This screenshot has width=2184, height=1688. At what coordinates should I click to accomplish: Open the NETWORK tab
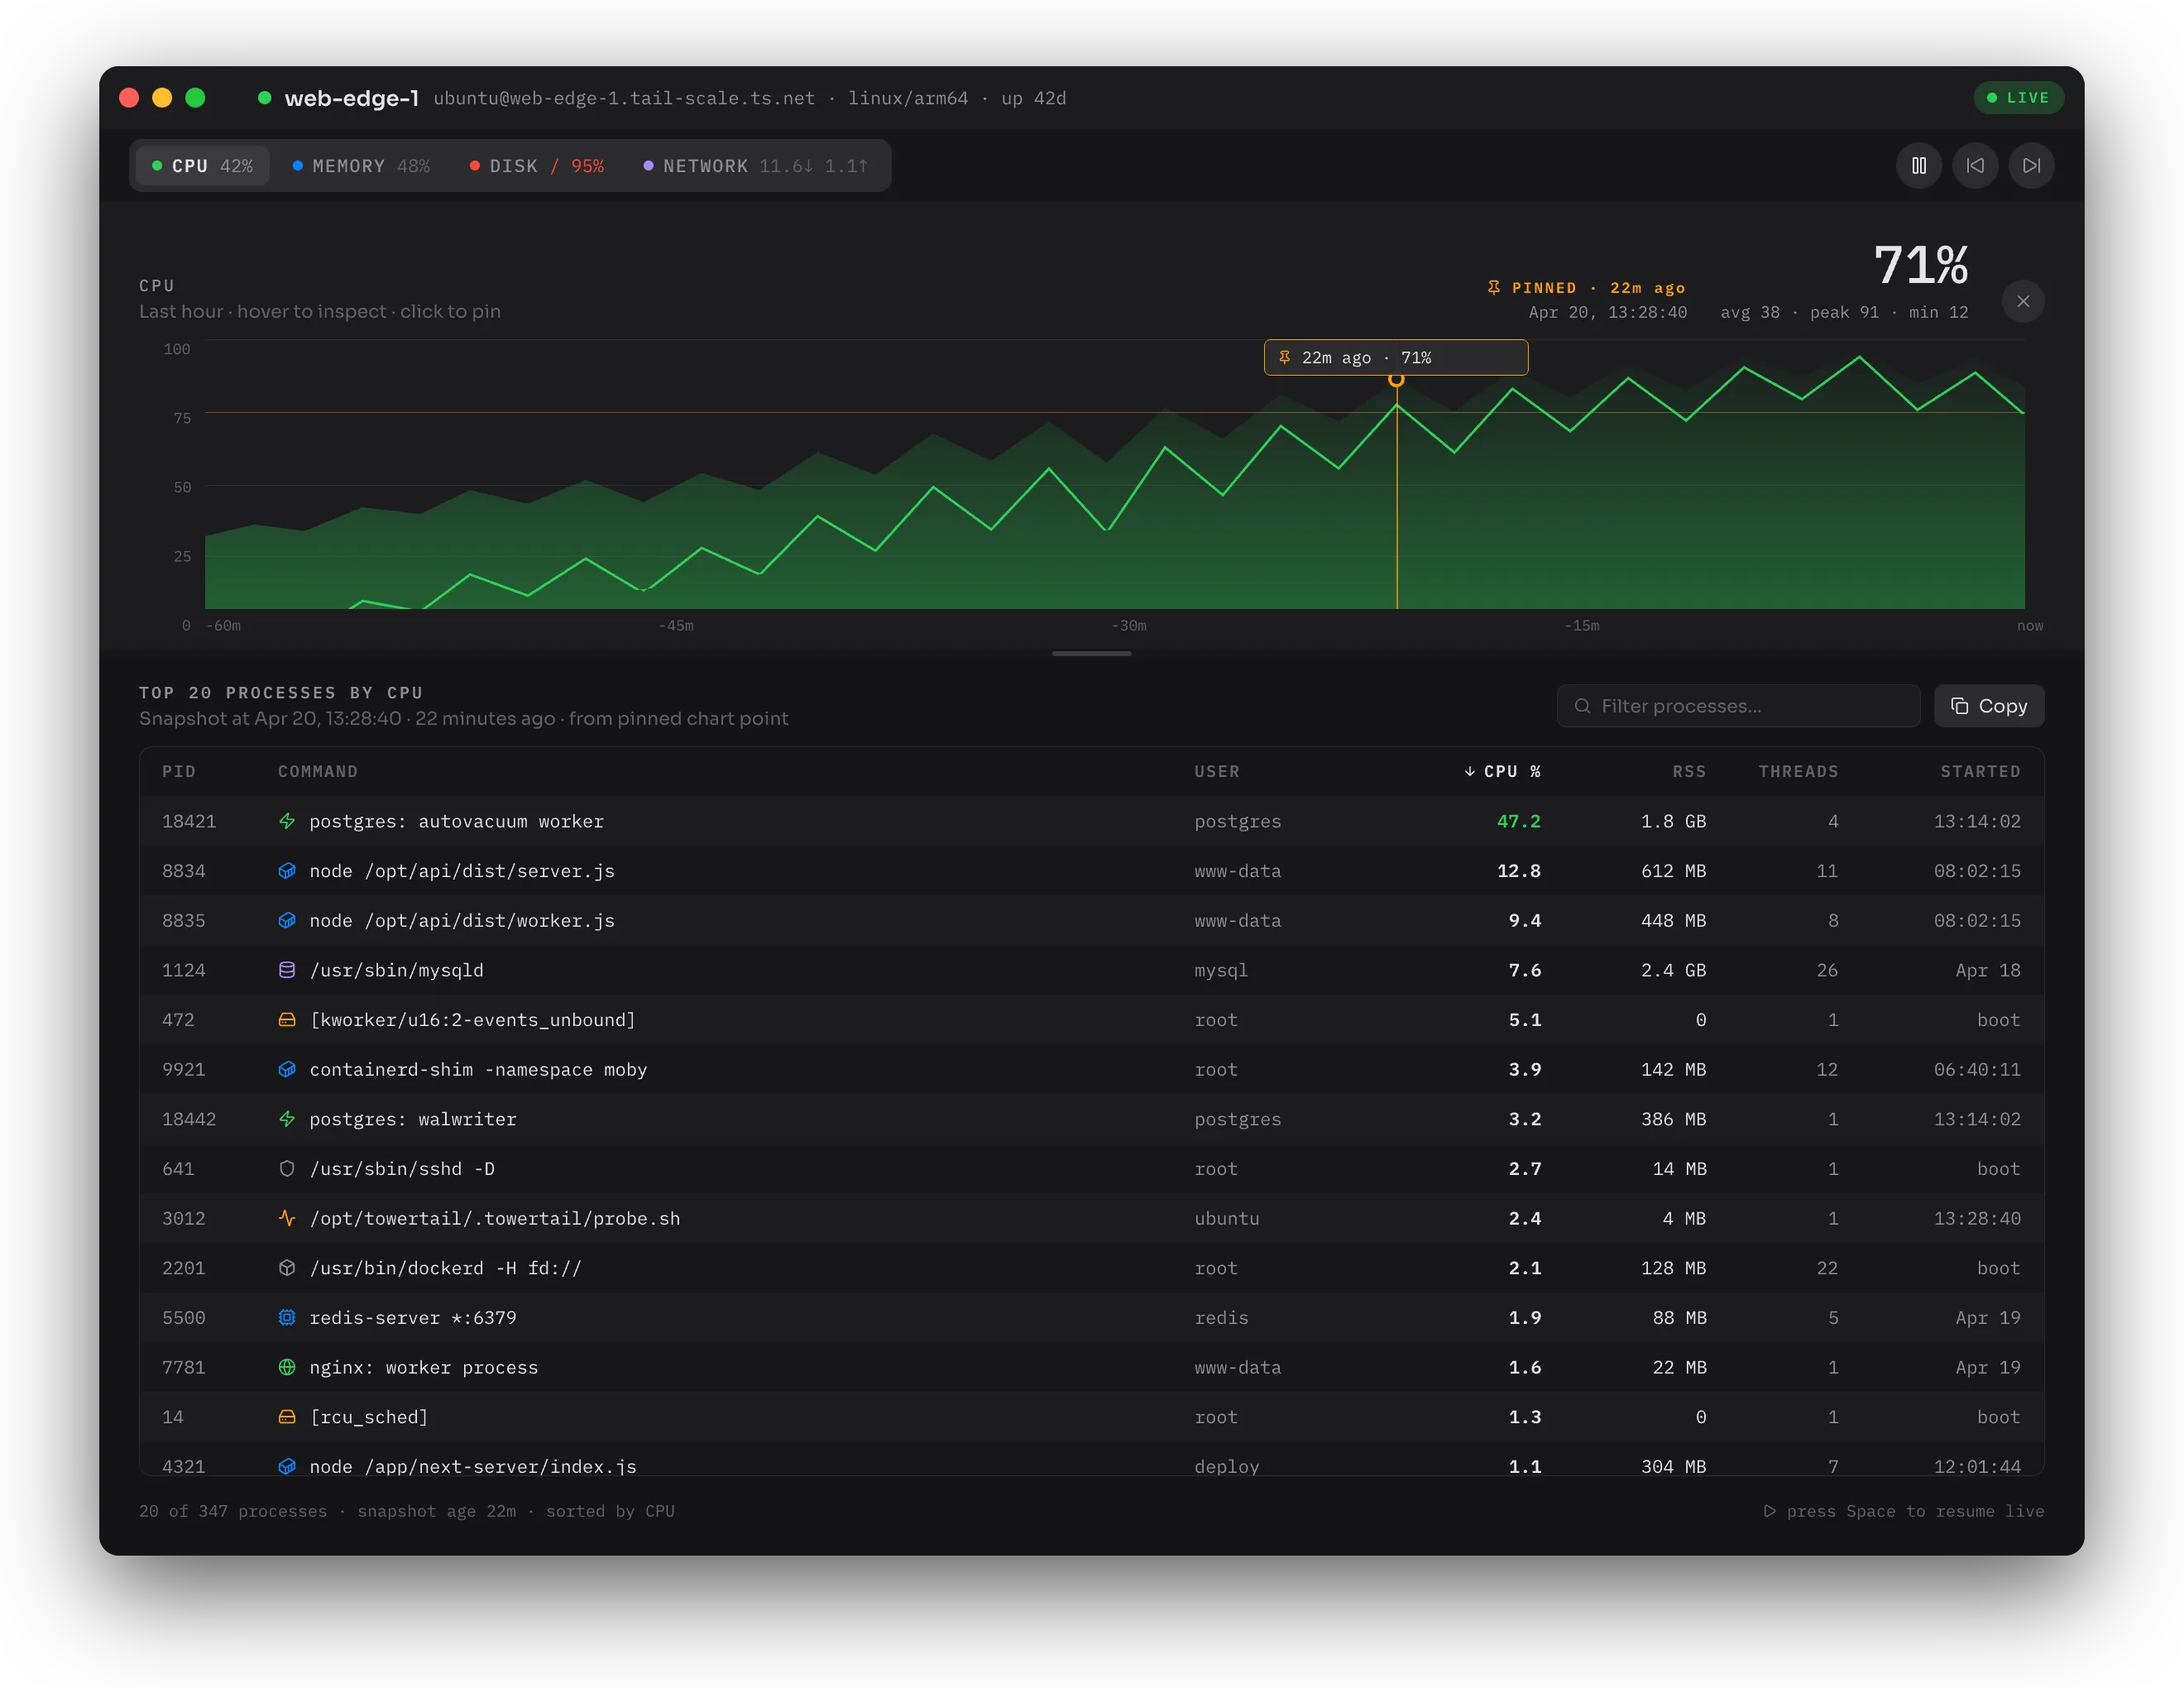tap(756, 166)
